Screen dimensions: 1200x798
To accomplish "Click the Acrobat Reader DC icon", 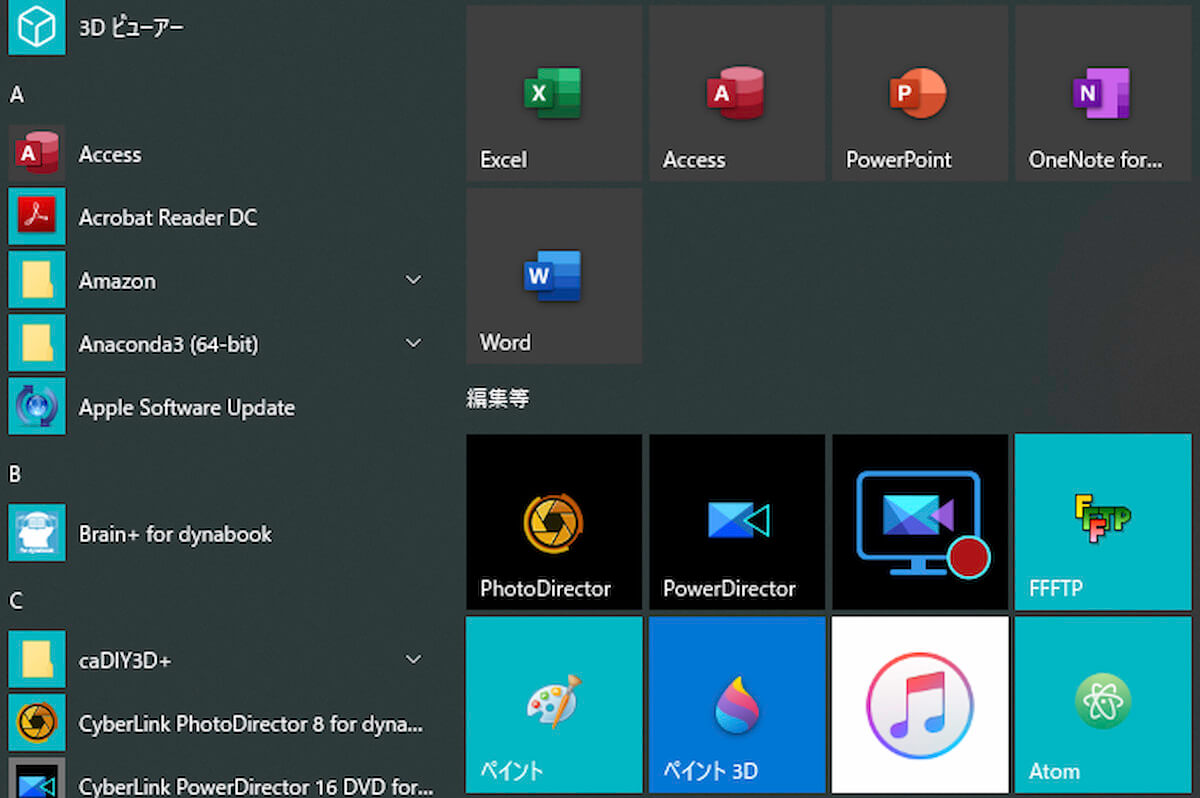I will 37,216.
